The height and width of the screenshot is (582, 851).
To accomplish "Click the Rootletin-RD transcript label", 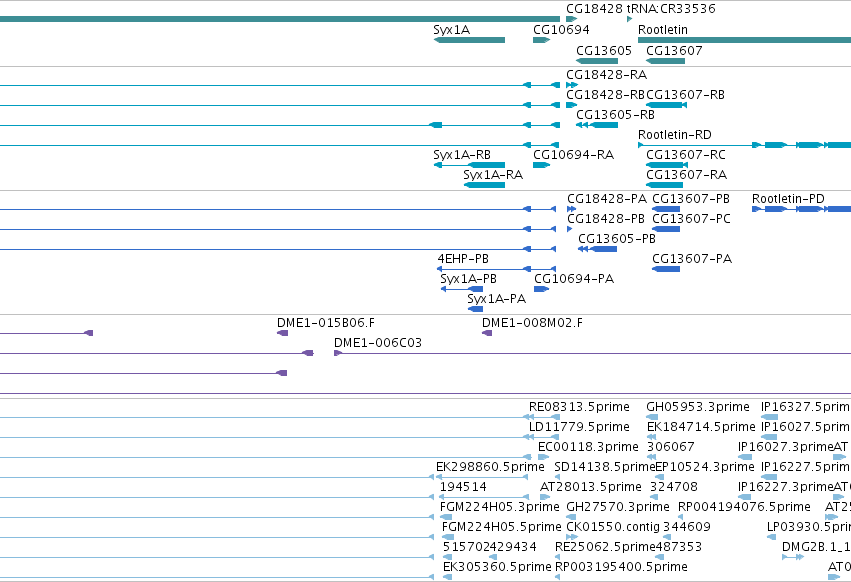I will coord(675,135).
